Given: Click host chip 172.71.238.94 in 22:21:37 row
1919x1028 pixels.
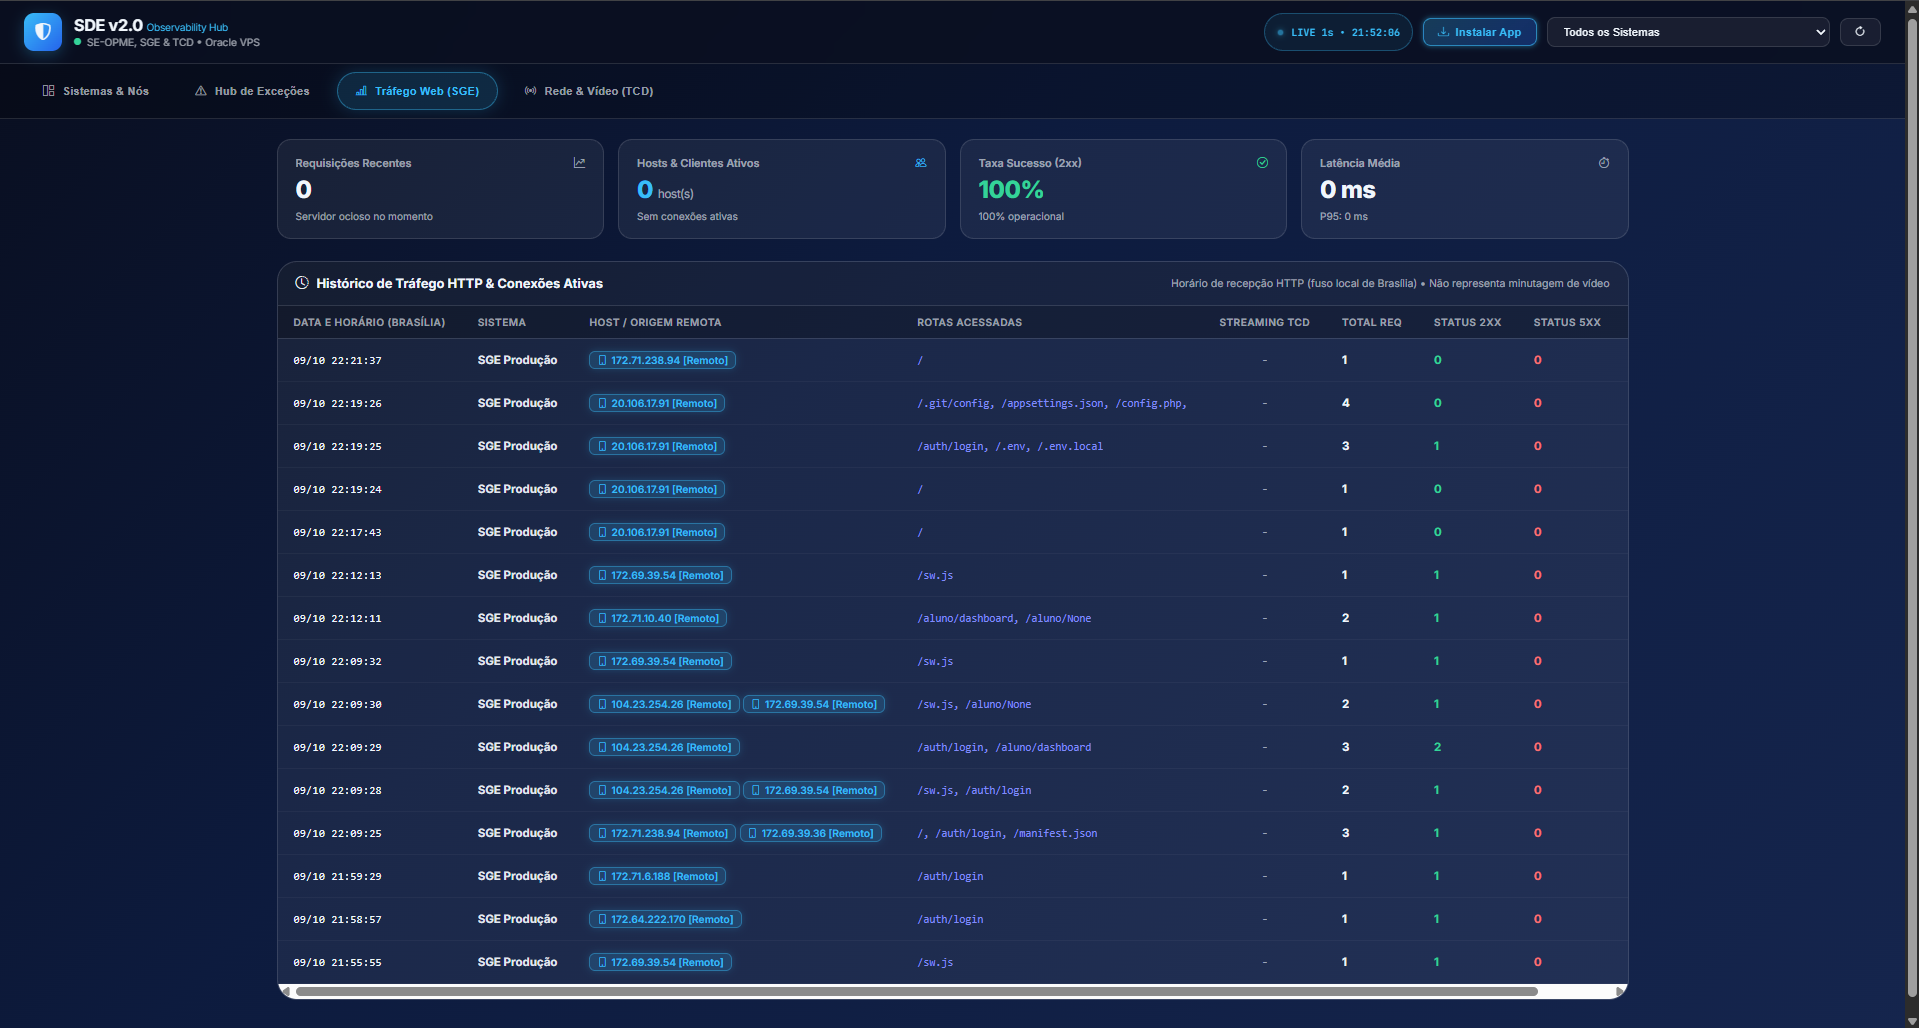Looking at the screenshot, I should pyautogui.click(x=662, y=360).
